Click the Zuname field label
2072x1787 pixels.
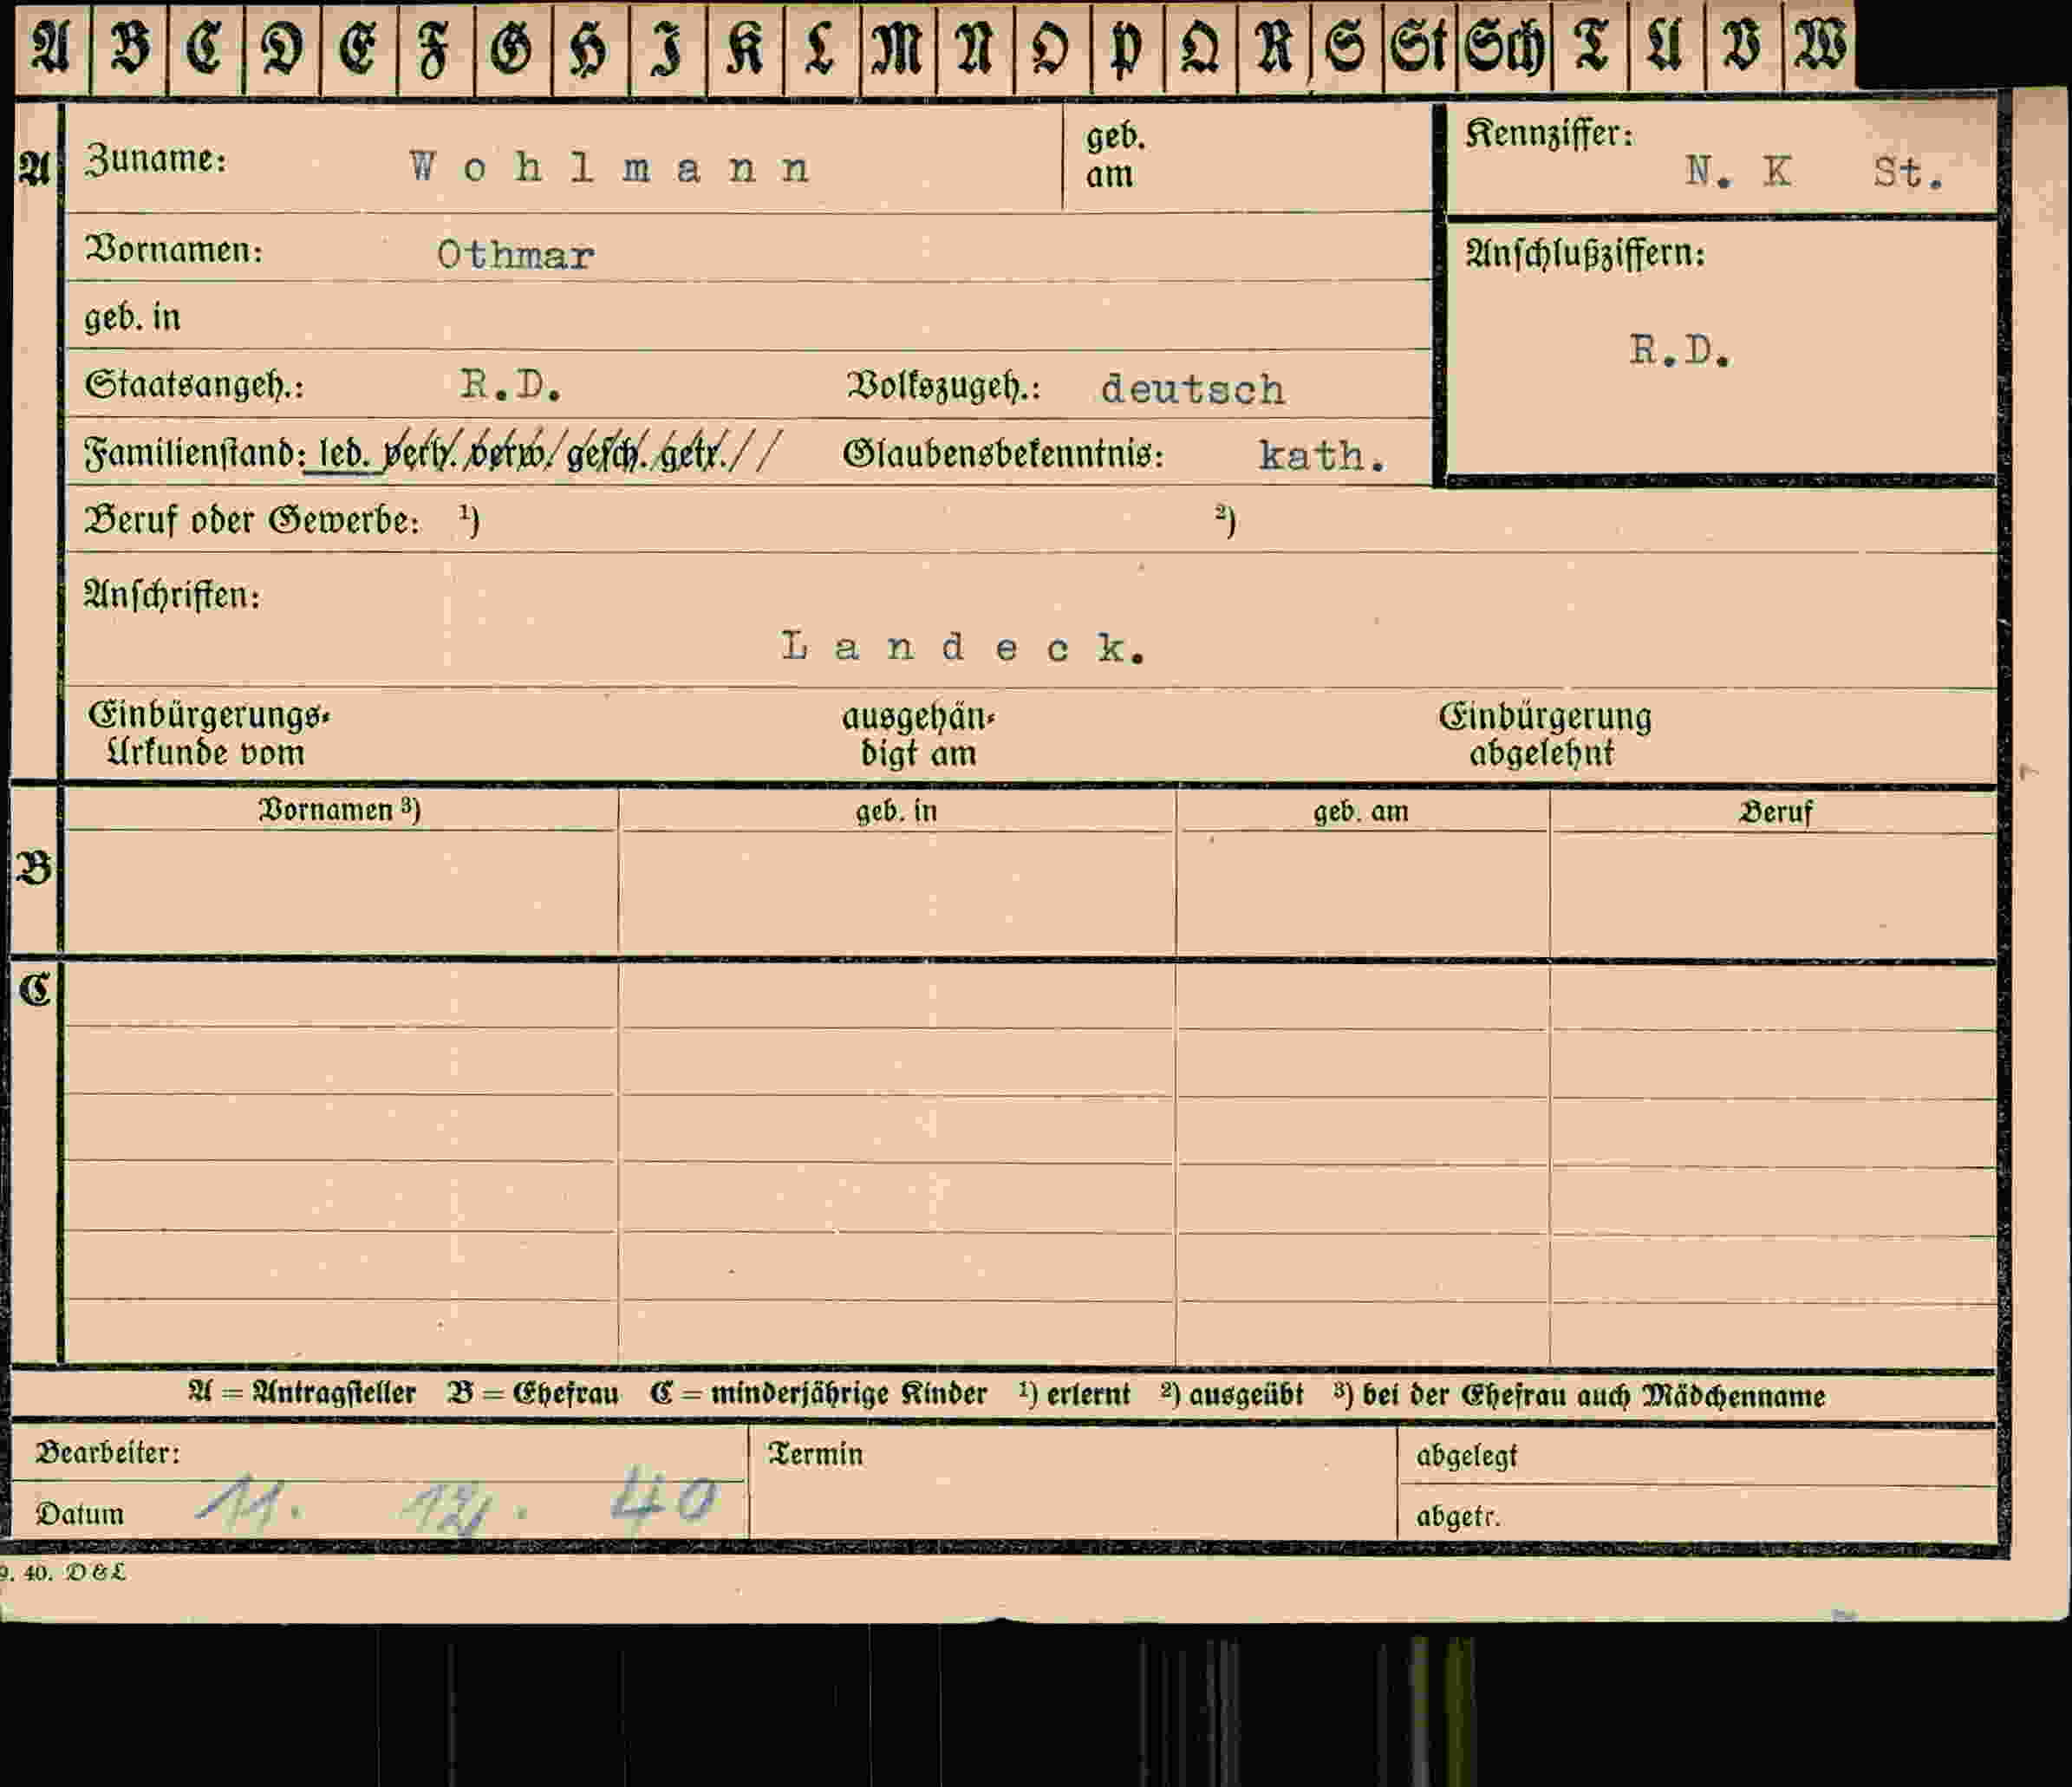(156, 160)
